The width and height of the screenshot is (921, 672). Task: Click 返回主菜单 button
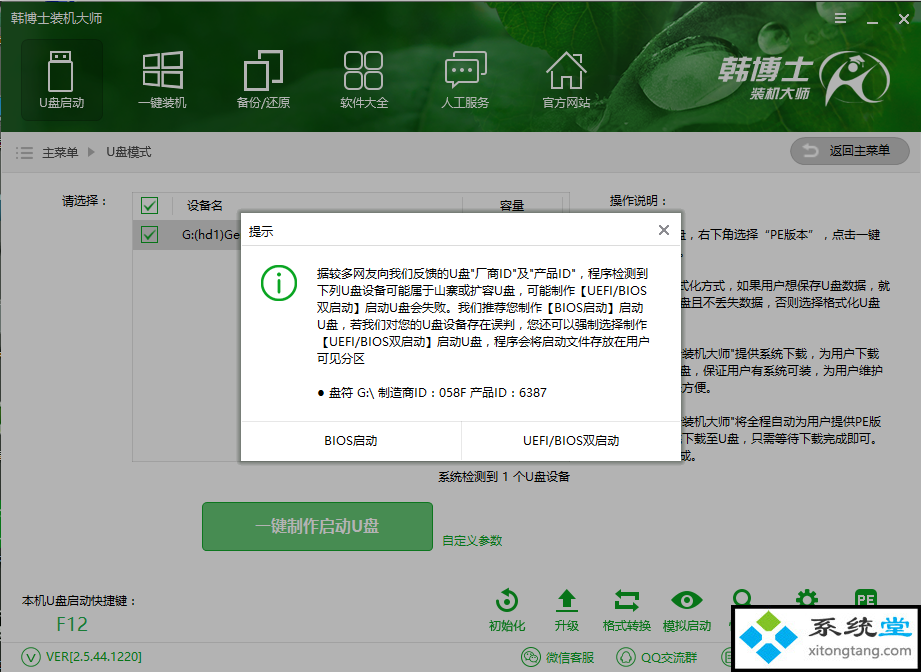[x=850, y=151]
